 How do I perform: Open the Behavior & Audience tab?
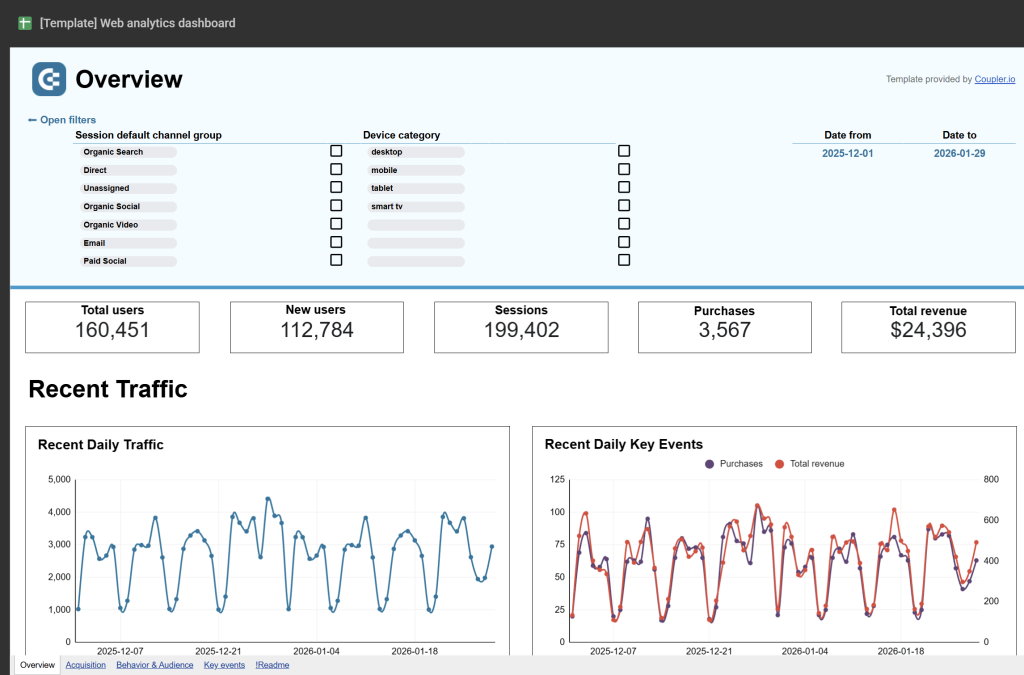[154, 665]
